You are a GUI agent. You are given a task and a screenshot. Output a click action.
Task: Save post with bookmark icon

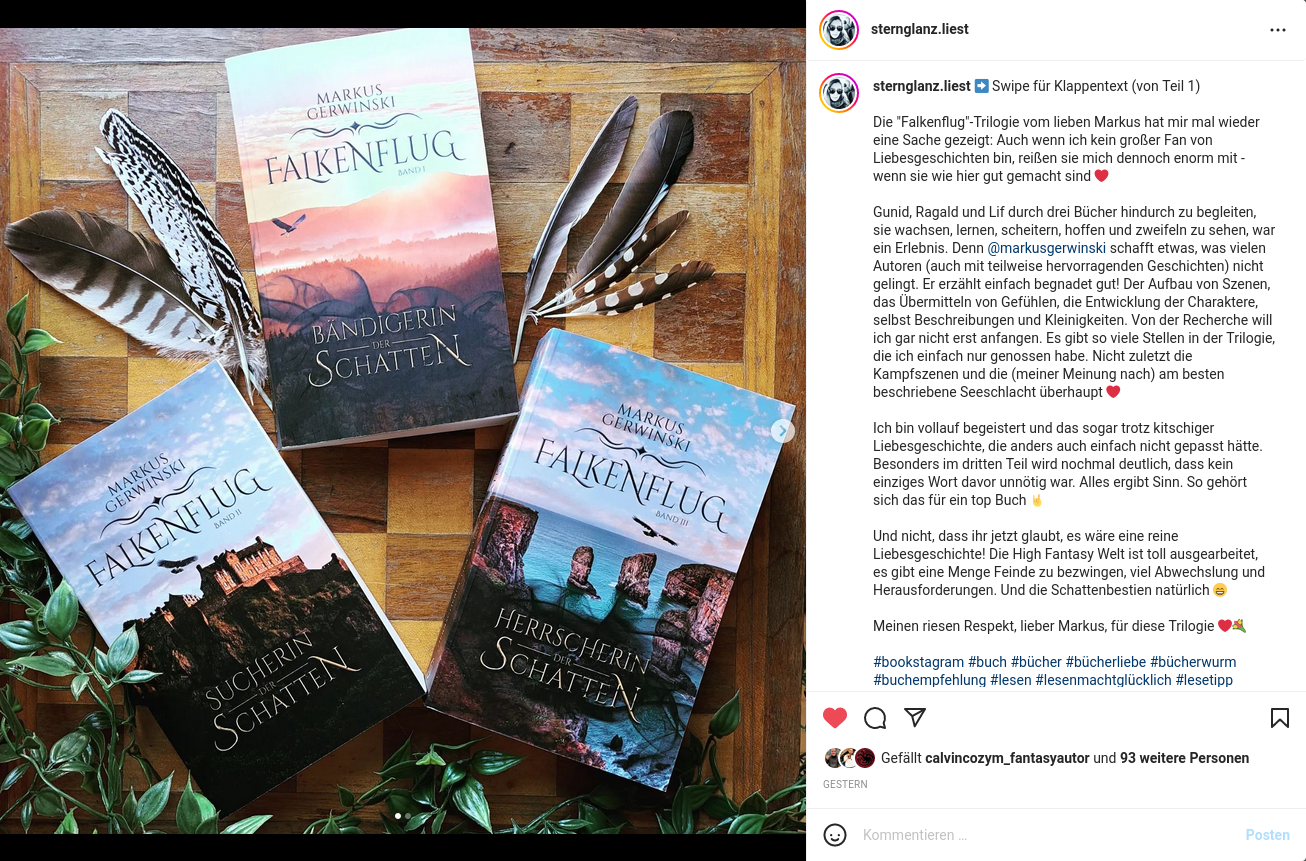(x=1279, y=718)
